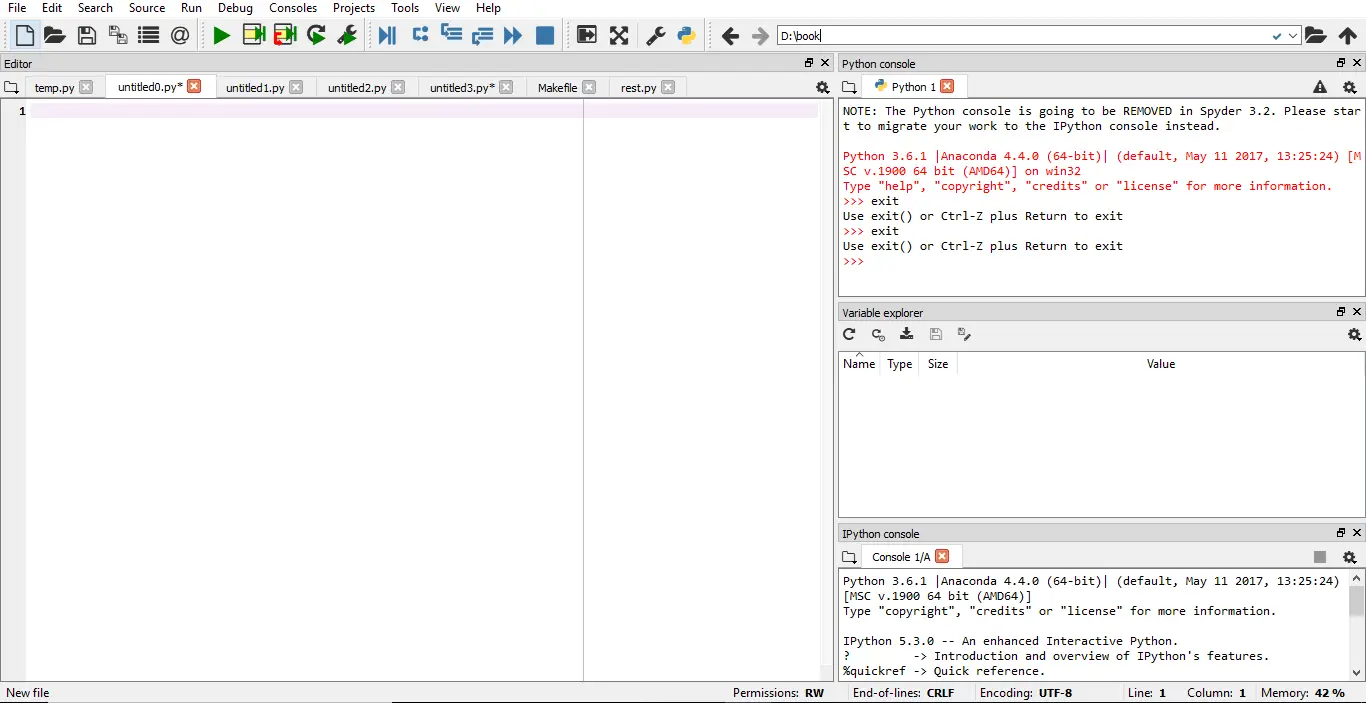Viewport: 1366px width, 703px height.
Task: Go to next cursor position arrow
Action: (760, 36)
